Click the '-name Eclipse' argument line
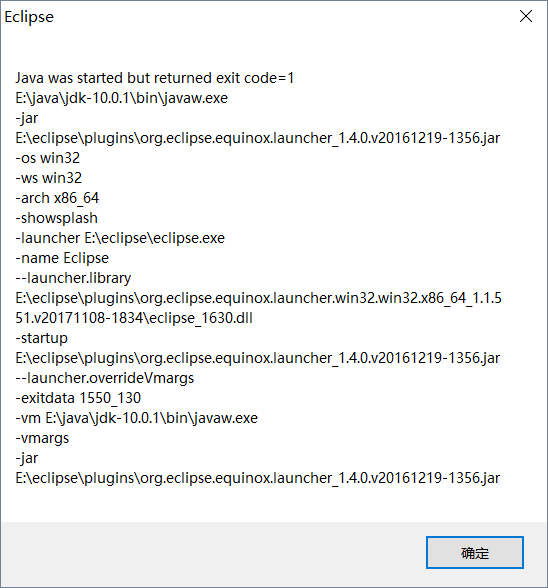This screenshot has height=588, width=548. [x=62, y=258]
